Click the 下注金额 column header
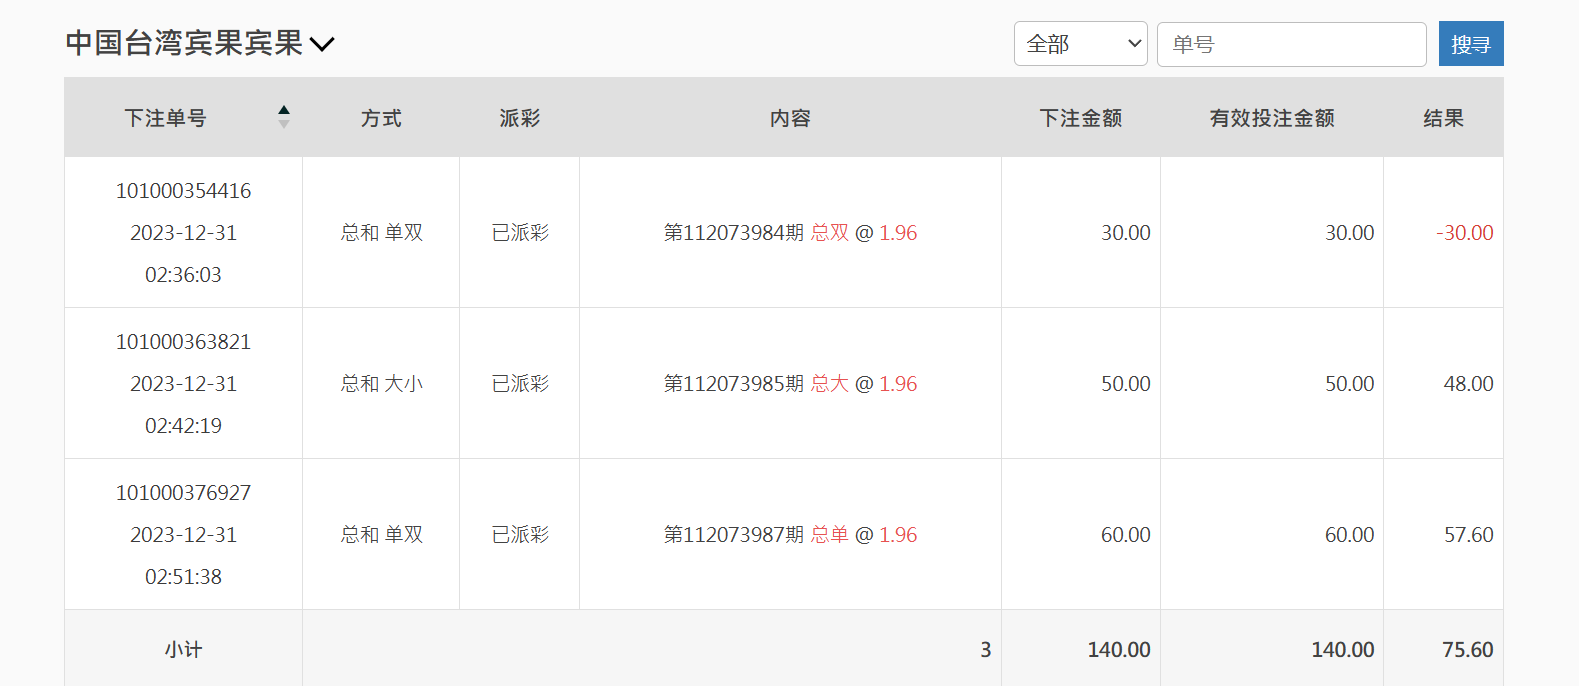The width and height of the screenshot is (1579, 686). [1081, 118]
